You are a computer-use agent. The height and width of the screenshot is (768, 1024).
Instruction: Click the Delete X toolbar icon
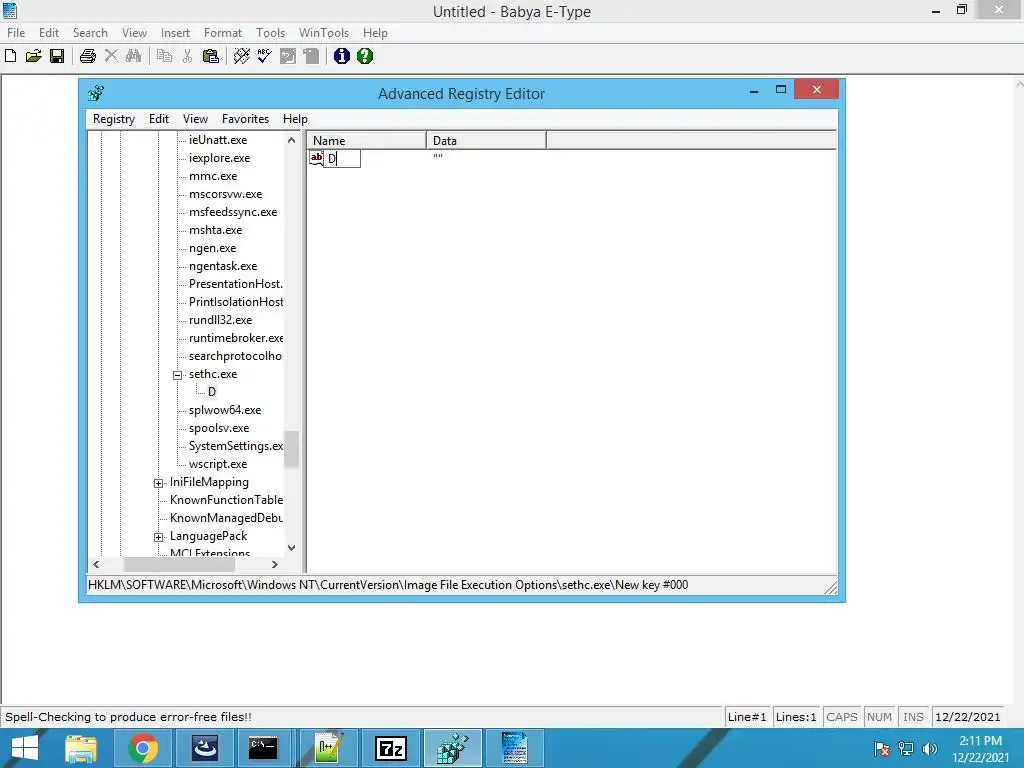(111, 56)
